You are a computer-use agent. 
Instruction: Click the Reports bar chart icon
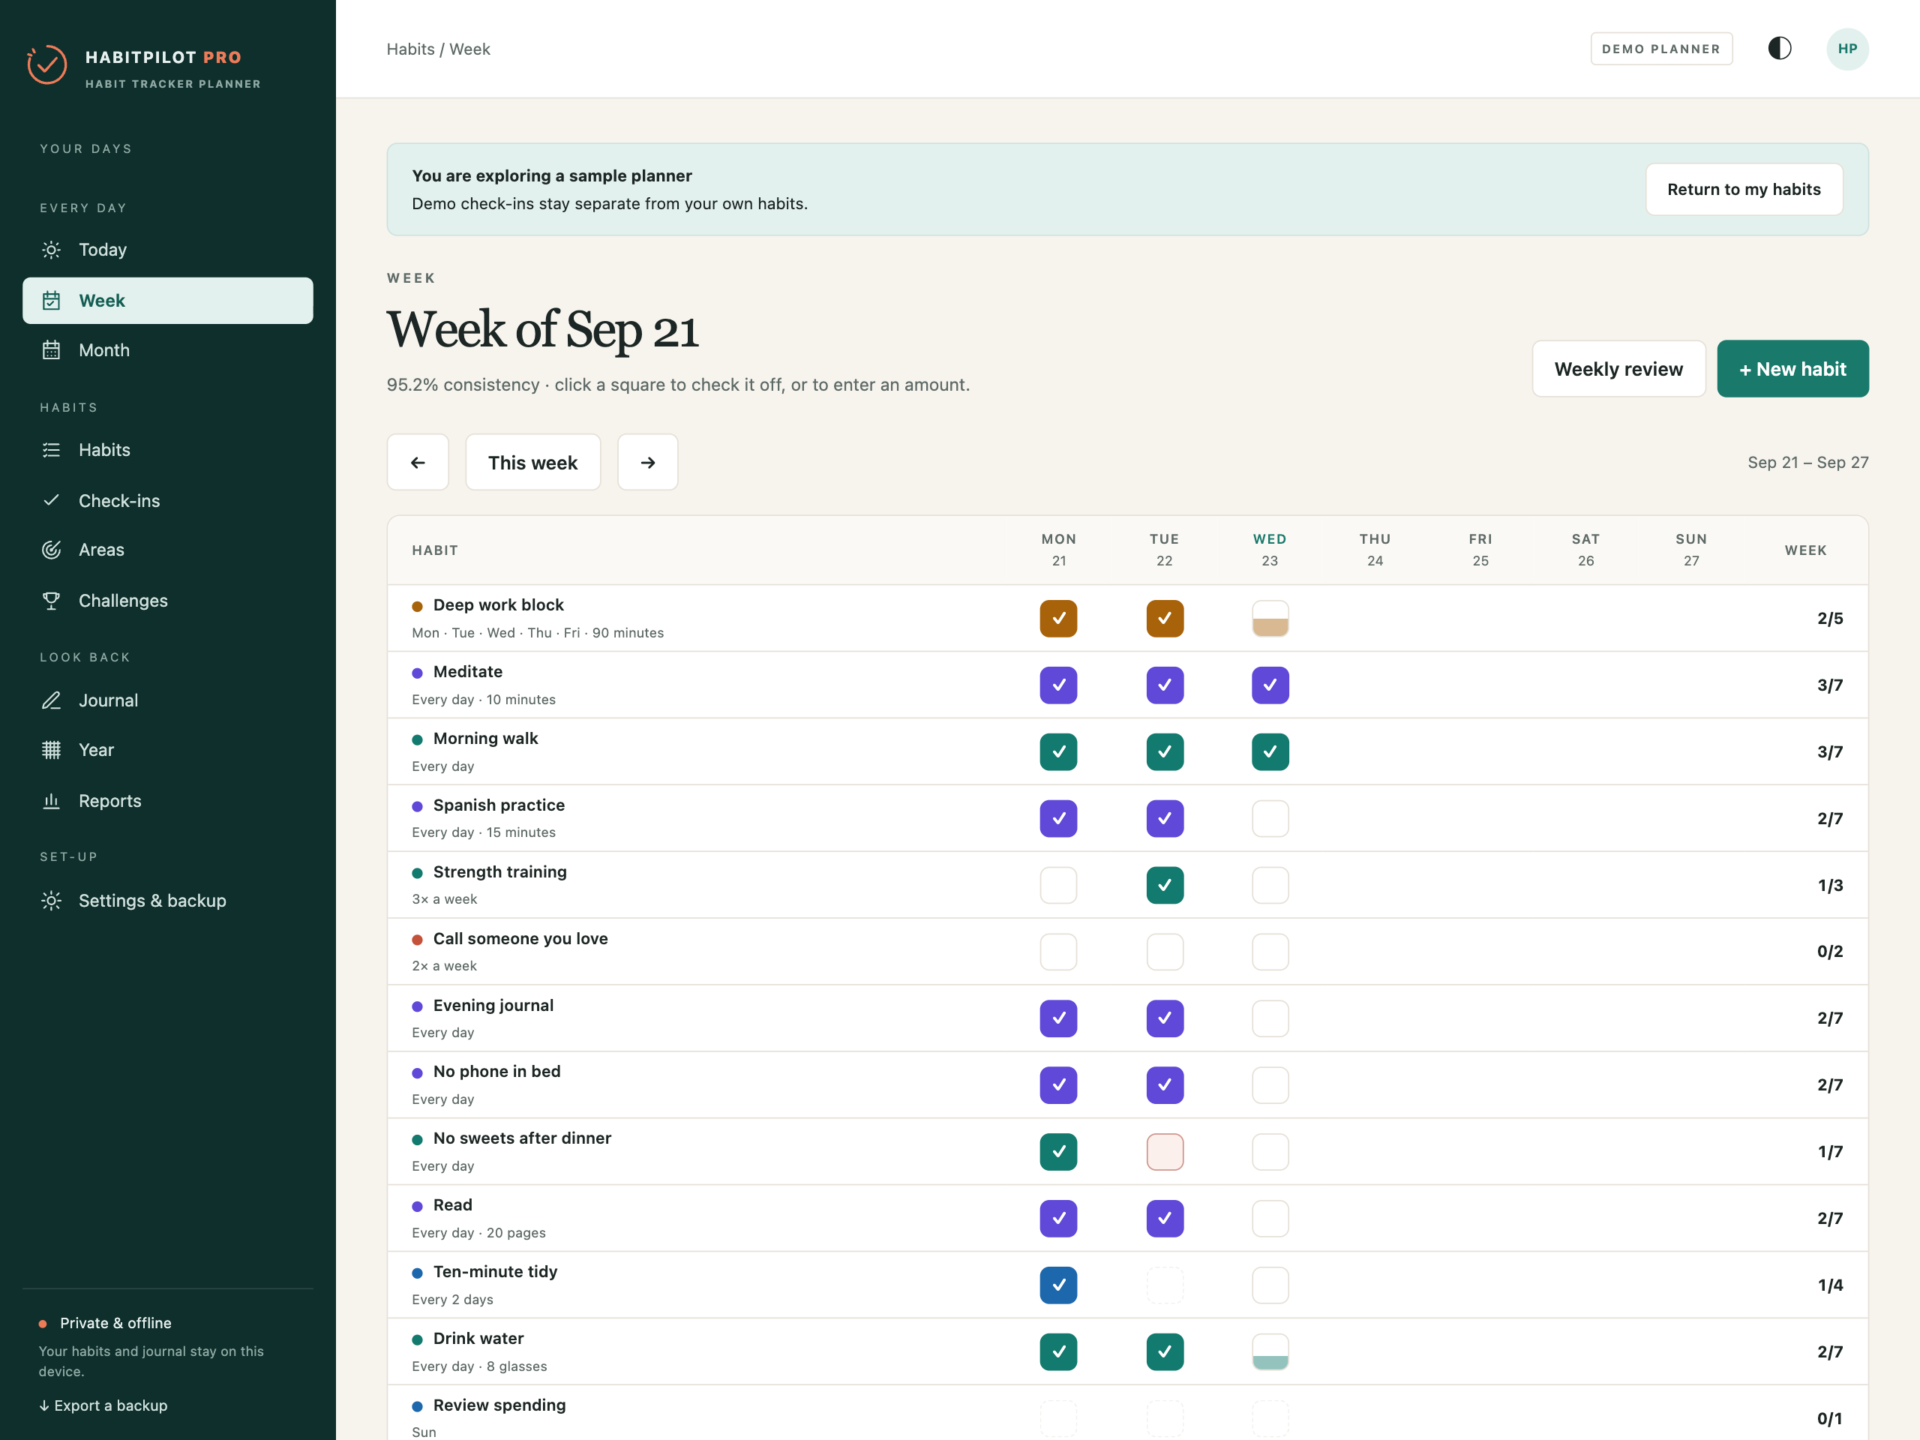(x=51, y=800)
